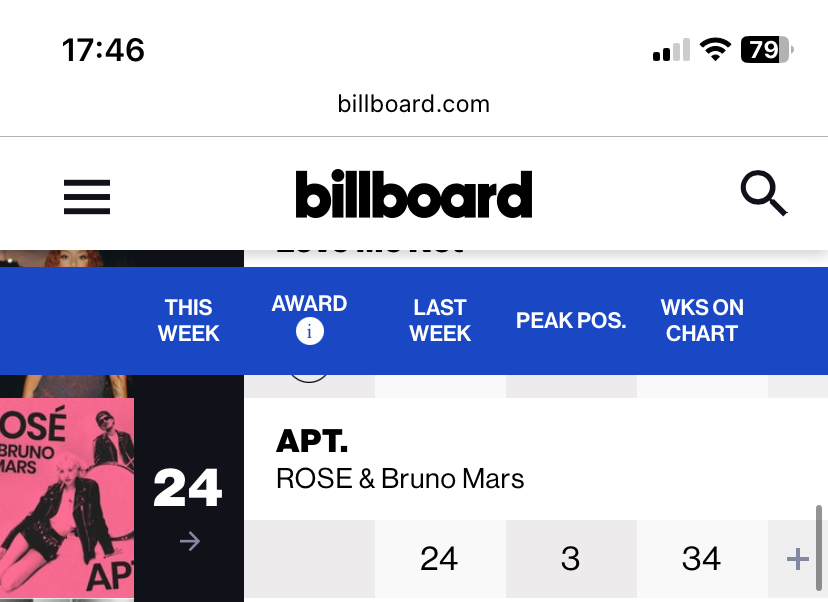The width and height of the screenshot is (828, 602).
Task: Open the hamburger navigation menu
Action: (x=87, y=197)
